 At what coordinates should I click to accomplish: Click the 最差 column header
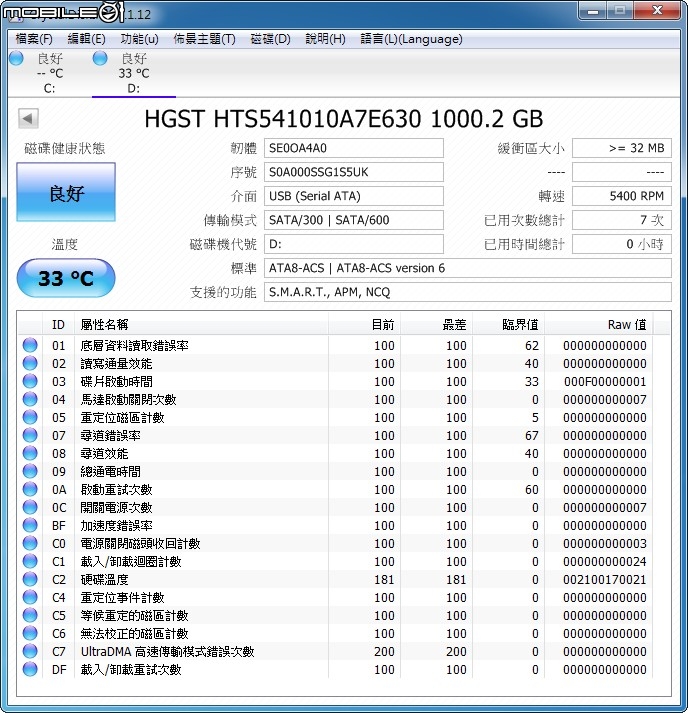click(x=437, y=324)
